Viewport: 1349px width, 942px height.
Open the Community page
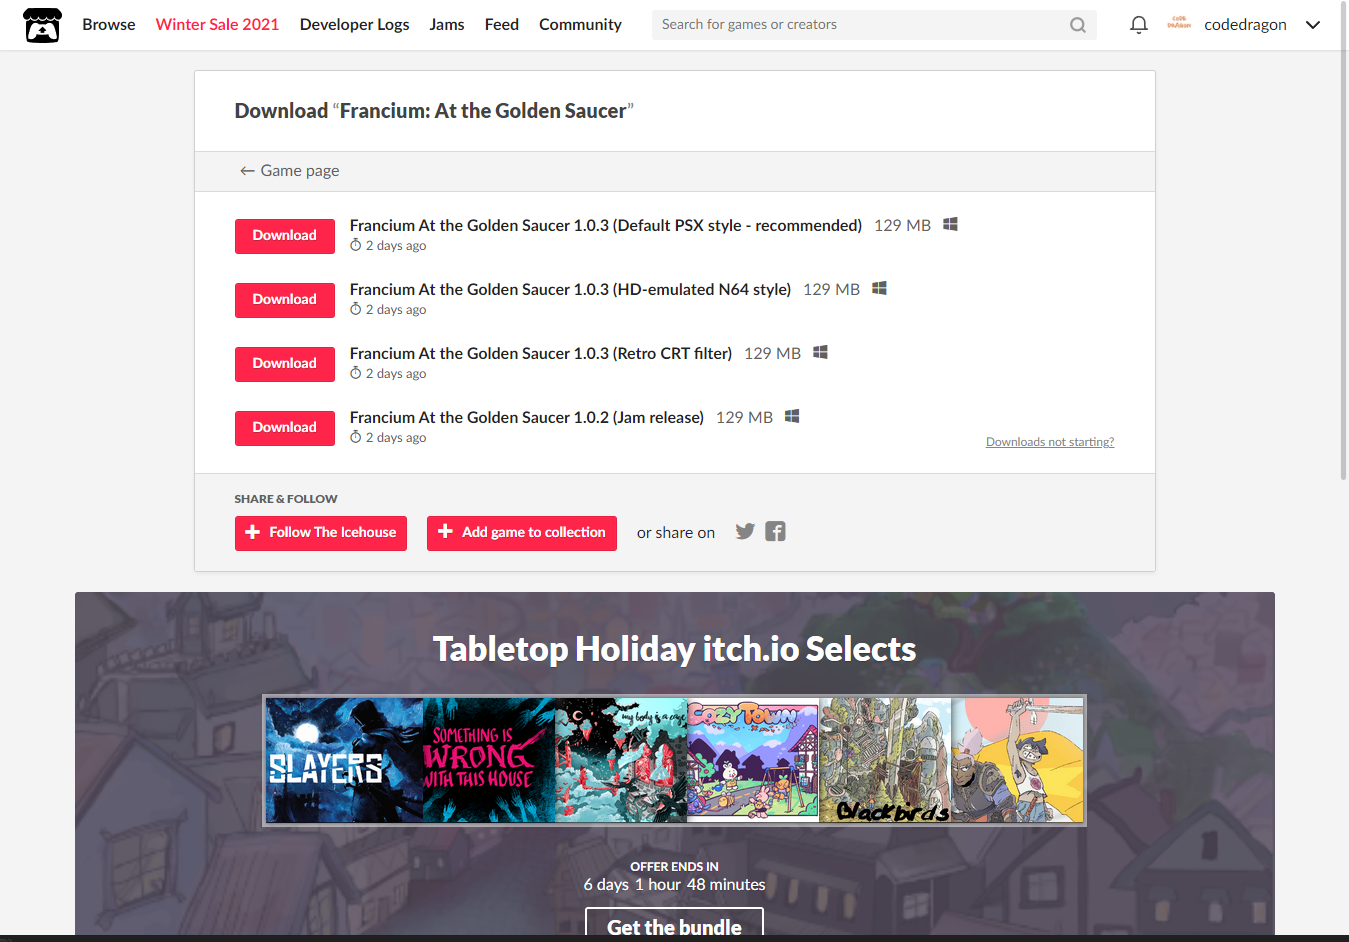(x=580, y=25)
